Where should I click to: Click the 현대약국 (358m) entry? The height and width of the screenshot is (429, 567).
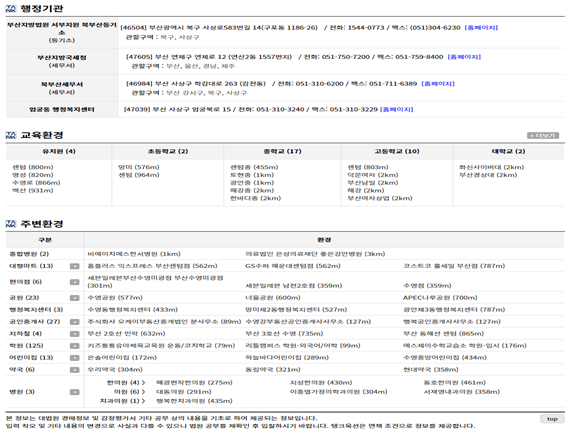431,370
